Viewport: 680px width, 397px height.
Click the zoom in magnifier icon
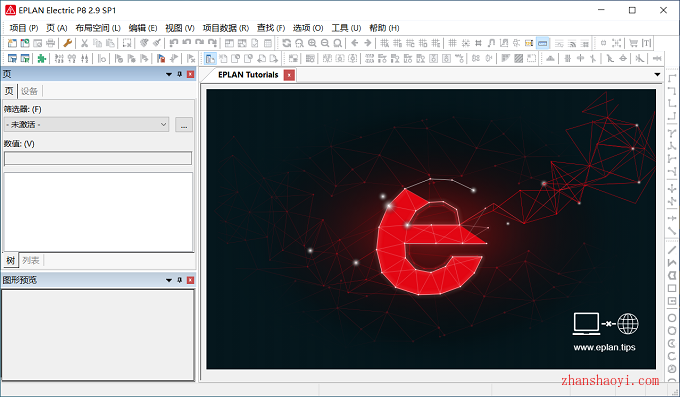(312, 43)
